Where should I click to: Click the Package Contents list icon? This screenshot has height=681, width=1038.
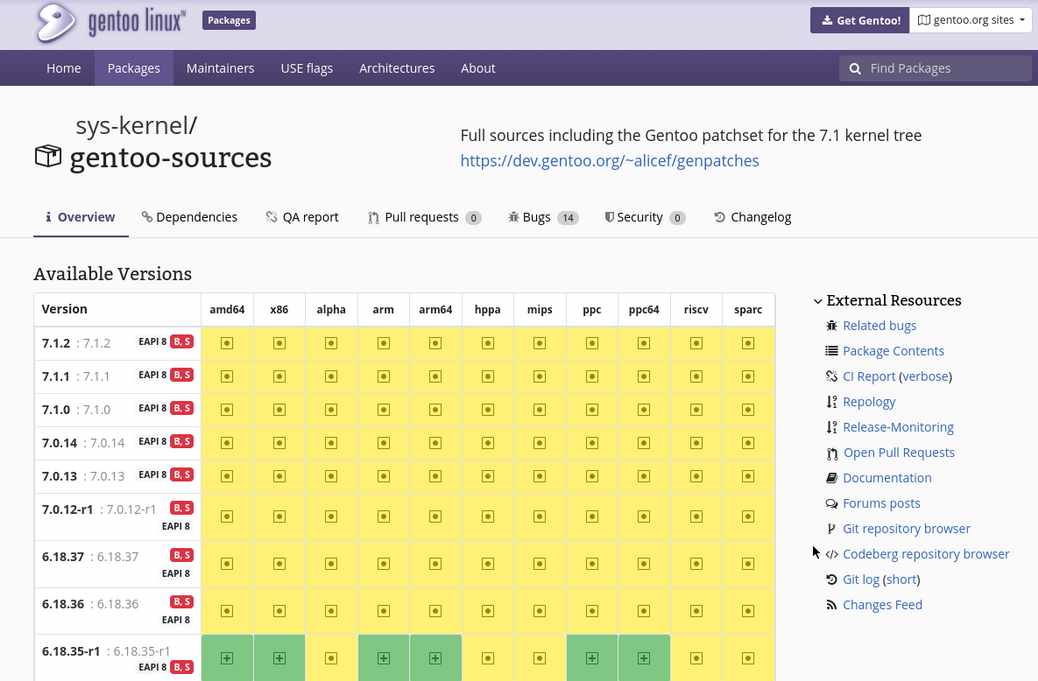[x=831, y=351]
